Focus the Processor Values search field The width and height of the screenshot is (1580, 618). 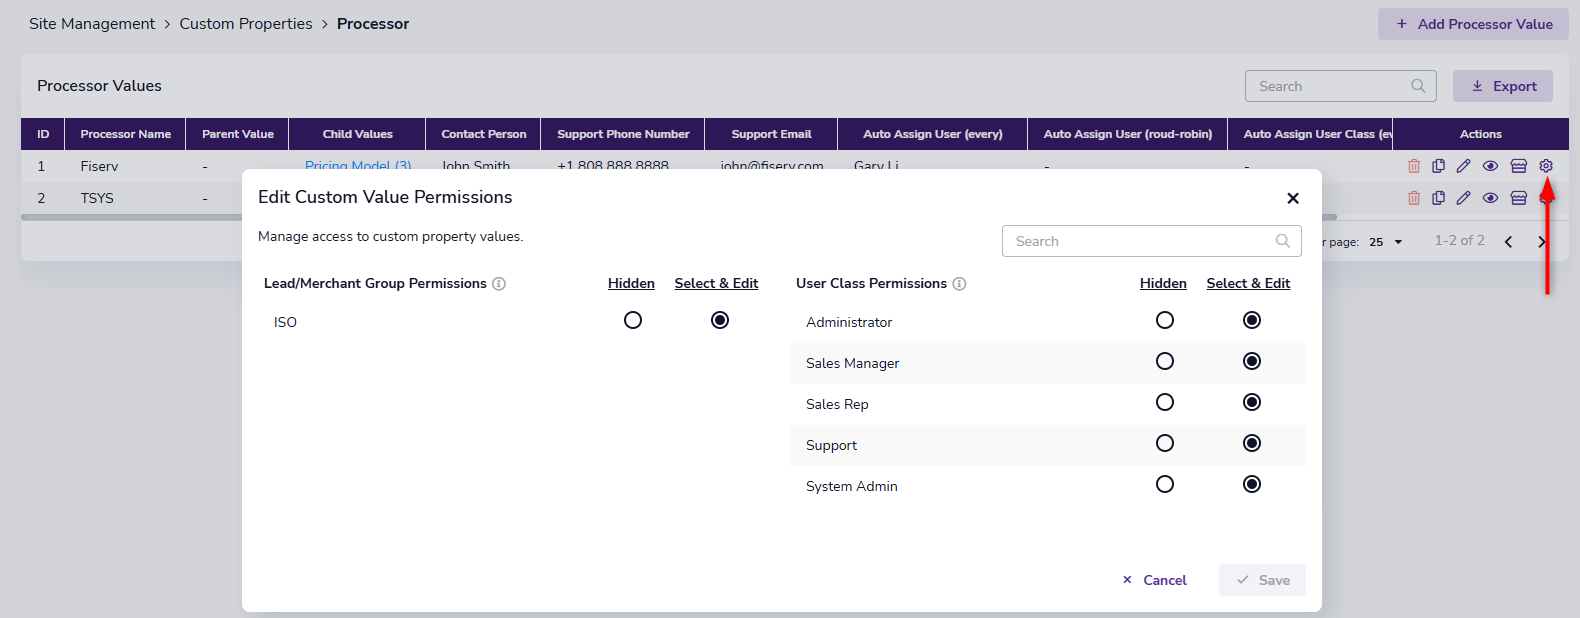[x=1340, y=86]
